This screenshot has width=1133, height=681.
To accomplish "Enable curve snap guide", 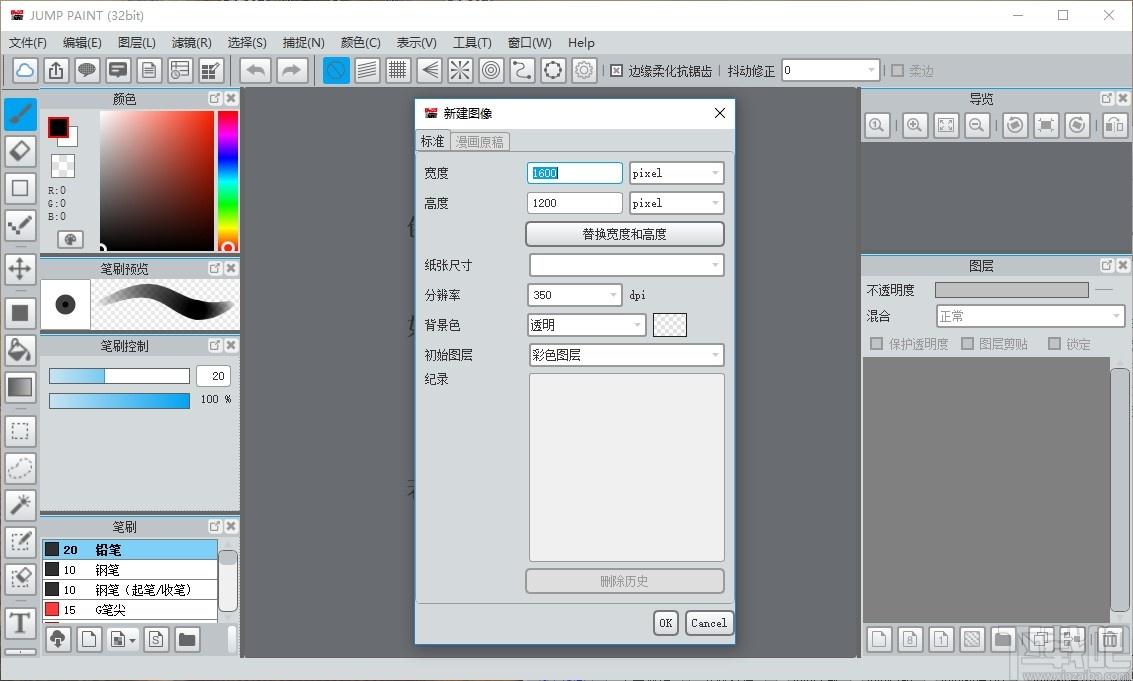I will click(x=522, y=70).
